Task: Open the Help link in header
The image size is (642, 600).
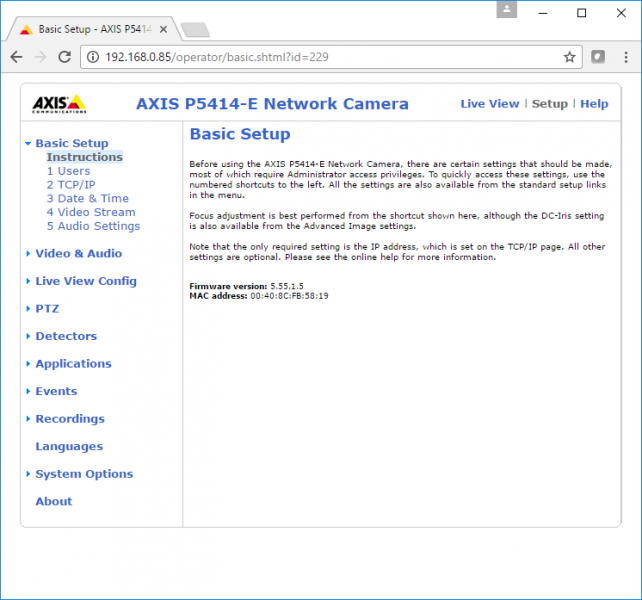Action: coord(594,104)
